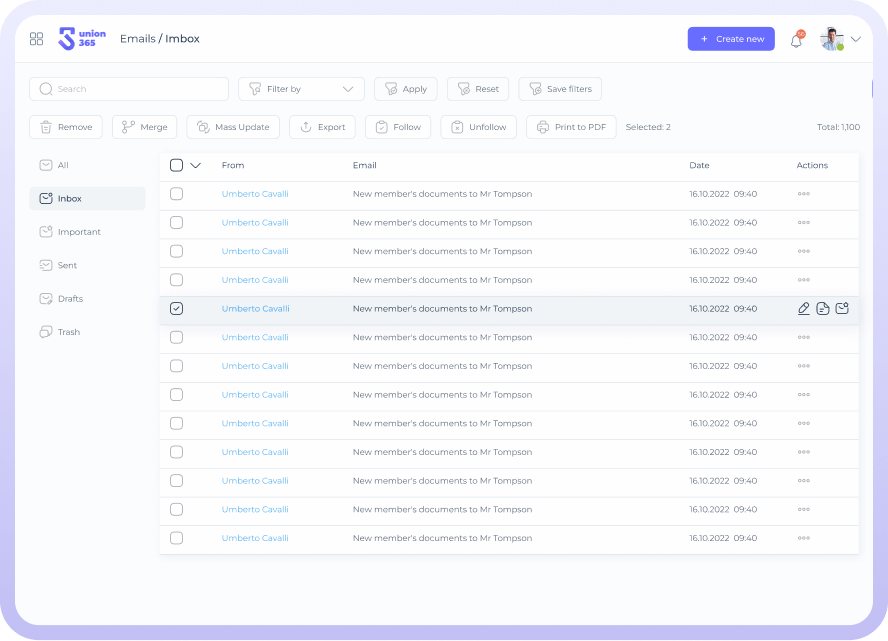Open the Important folder
The width and height of the screenshot is (888, 641).
tap(79, 232)
